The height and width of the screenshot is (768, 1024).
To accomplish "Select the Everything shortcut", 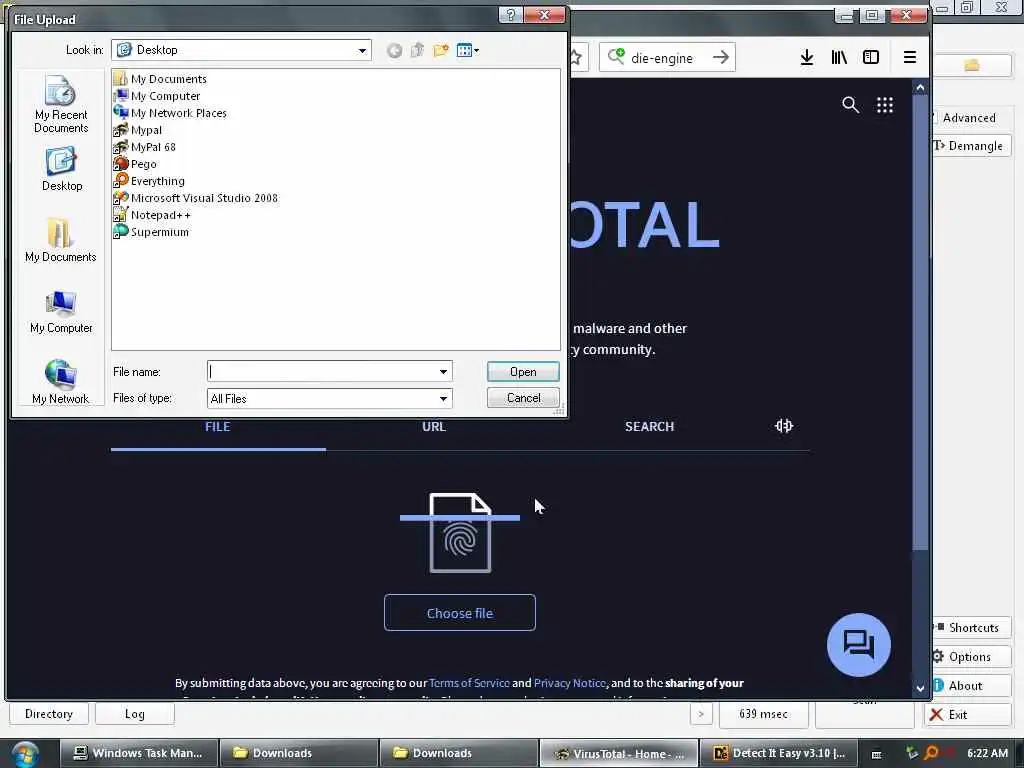I will pyautogui.click(x=150, y=181).
